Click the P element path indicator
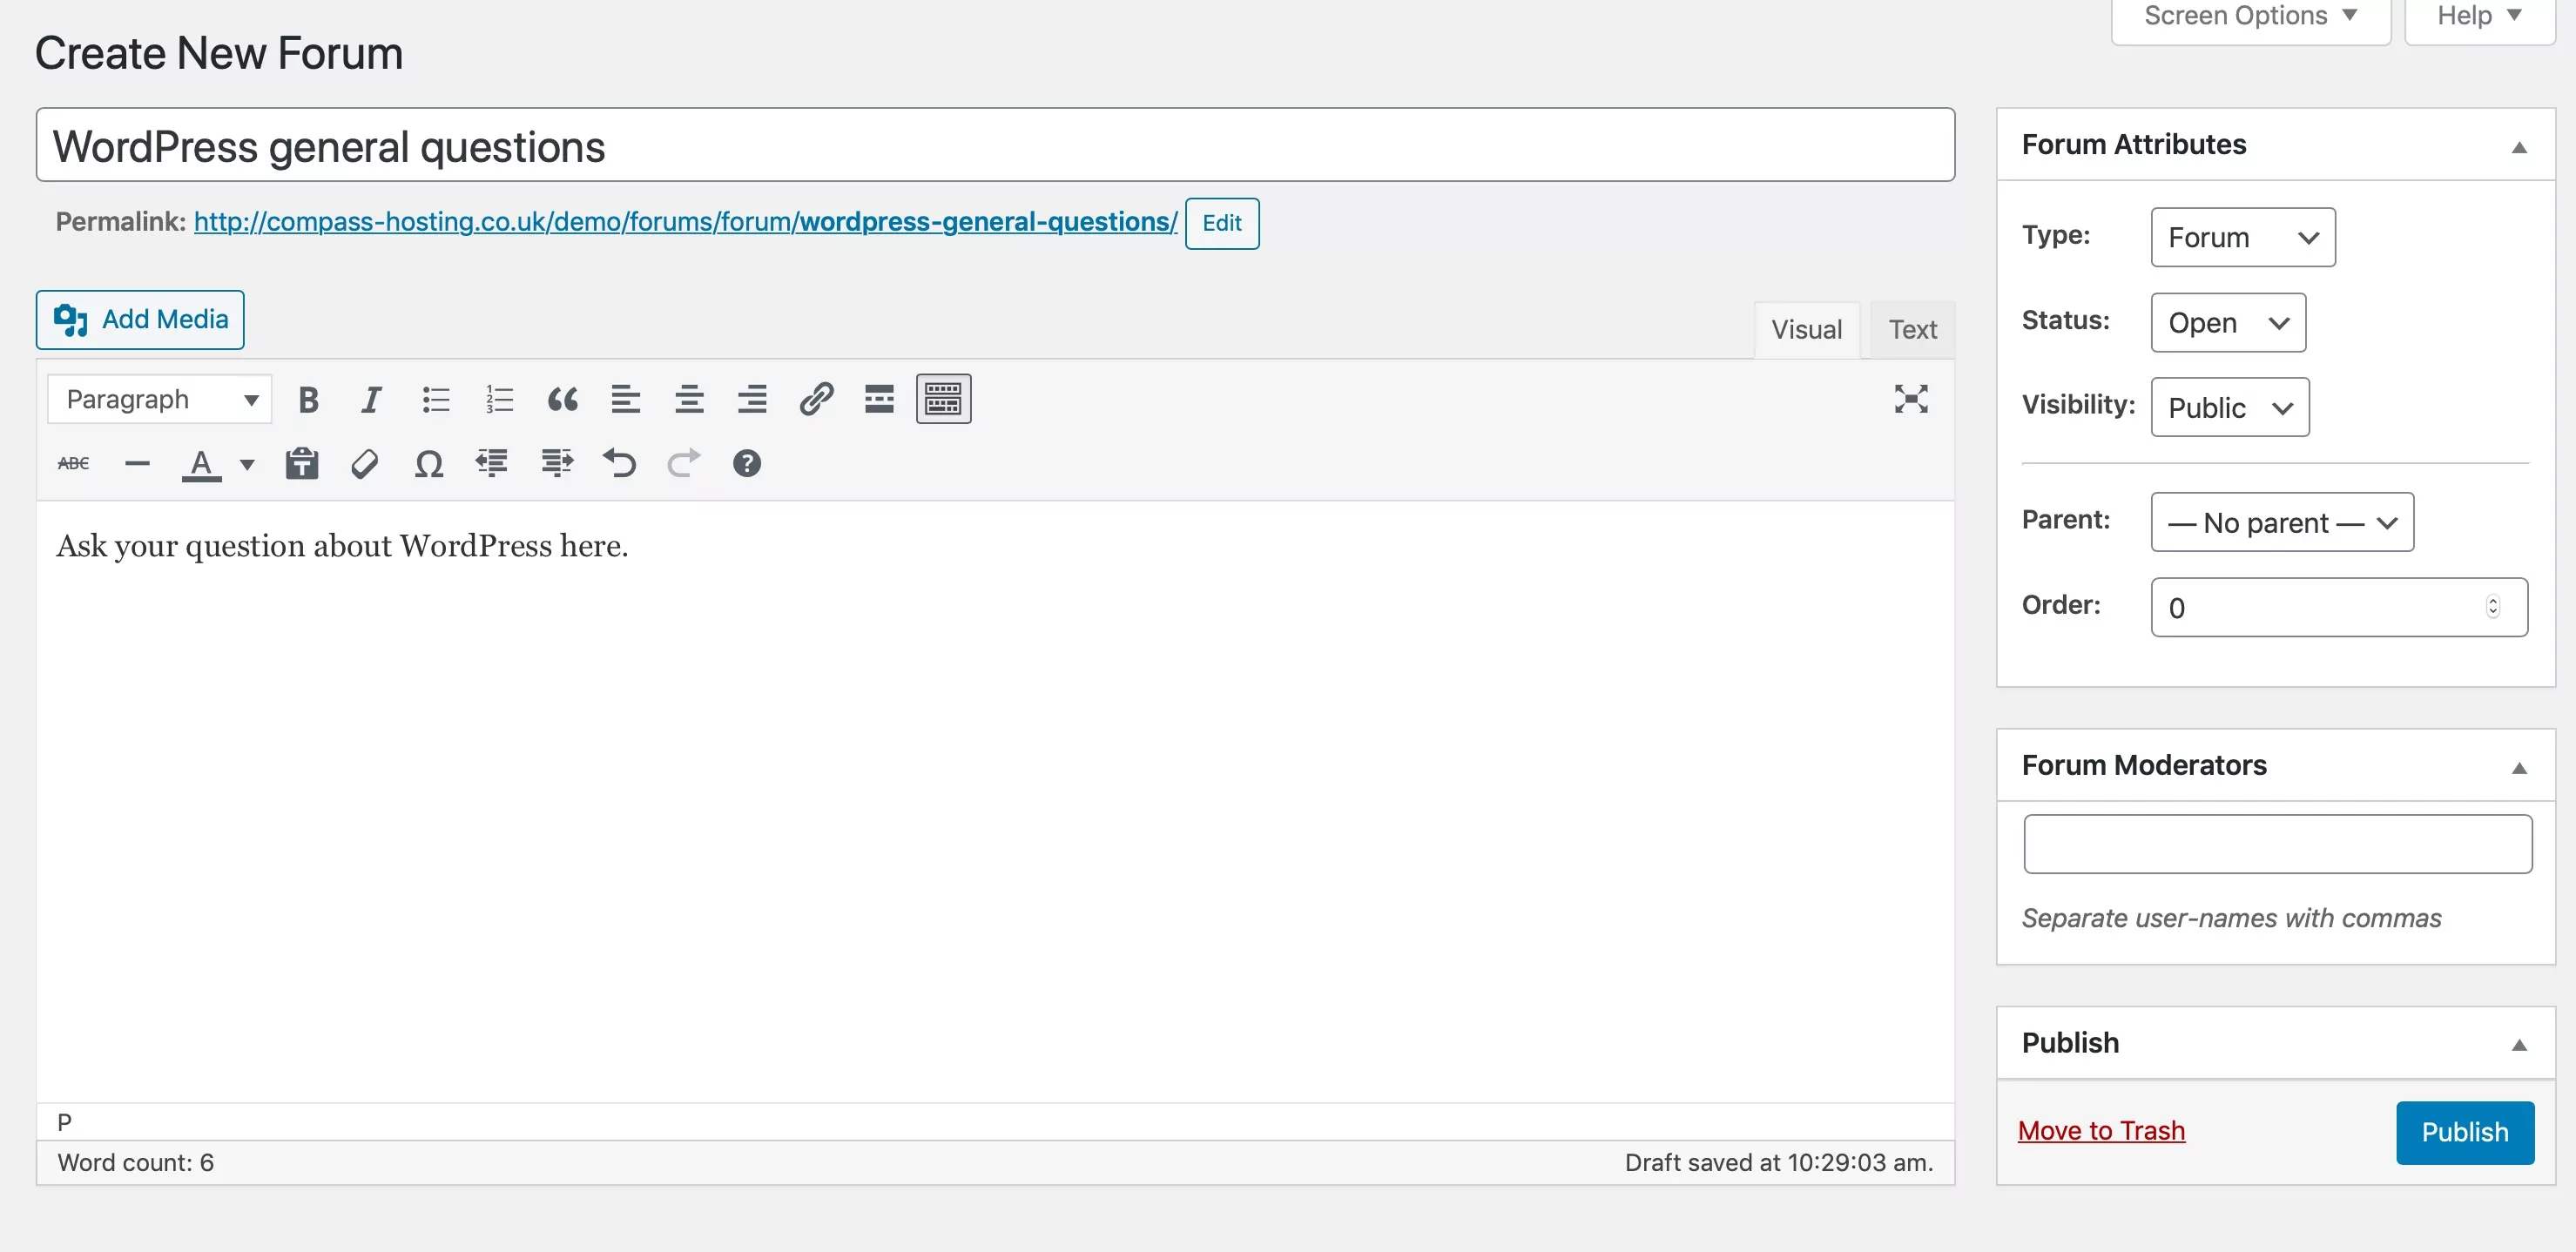Image resolution: width=2576 pixels, height=1252 pixels. click(64, 1122)
